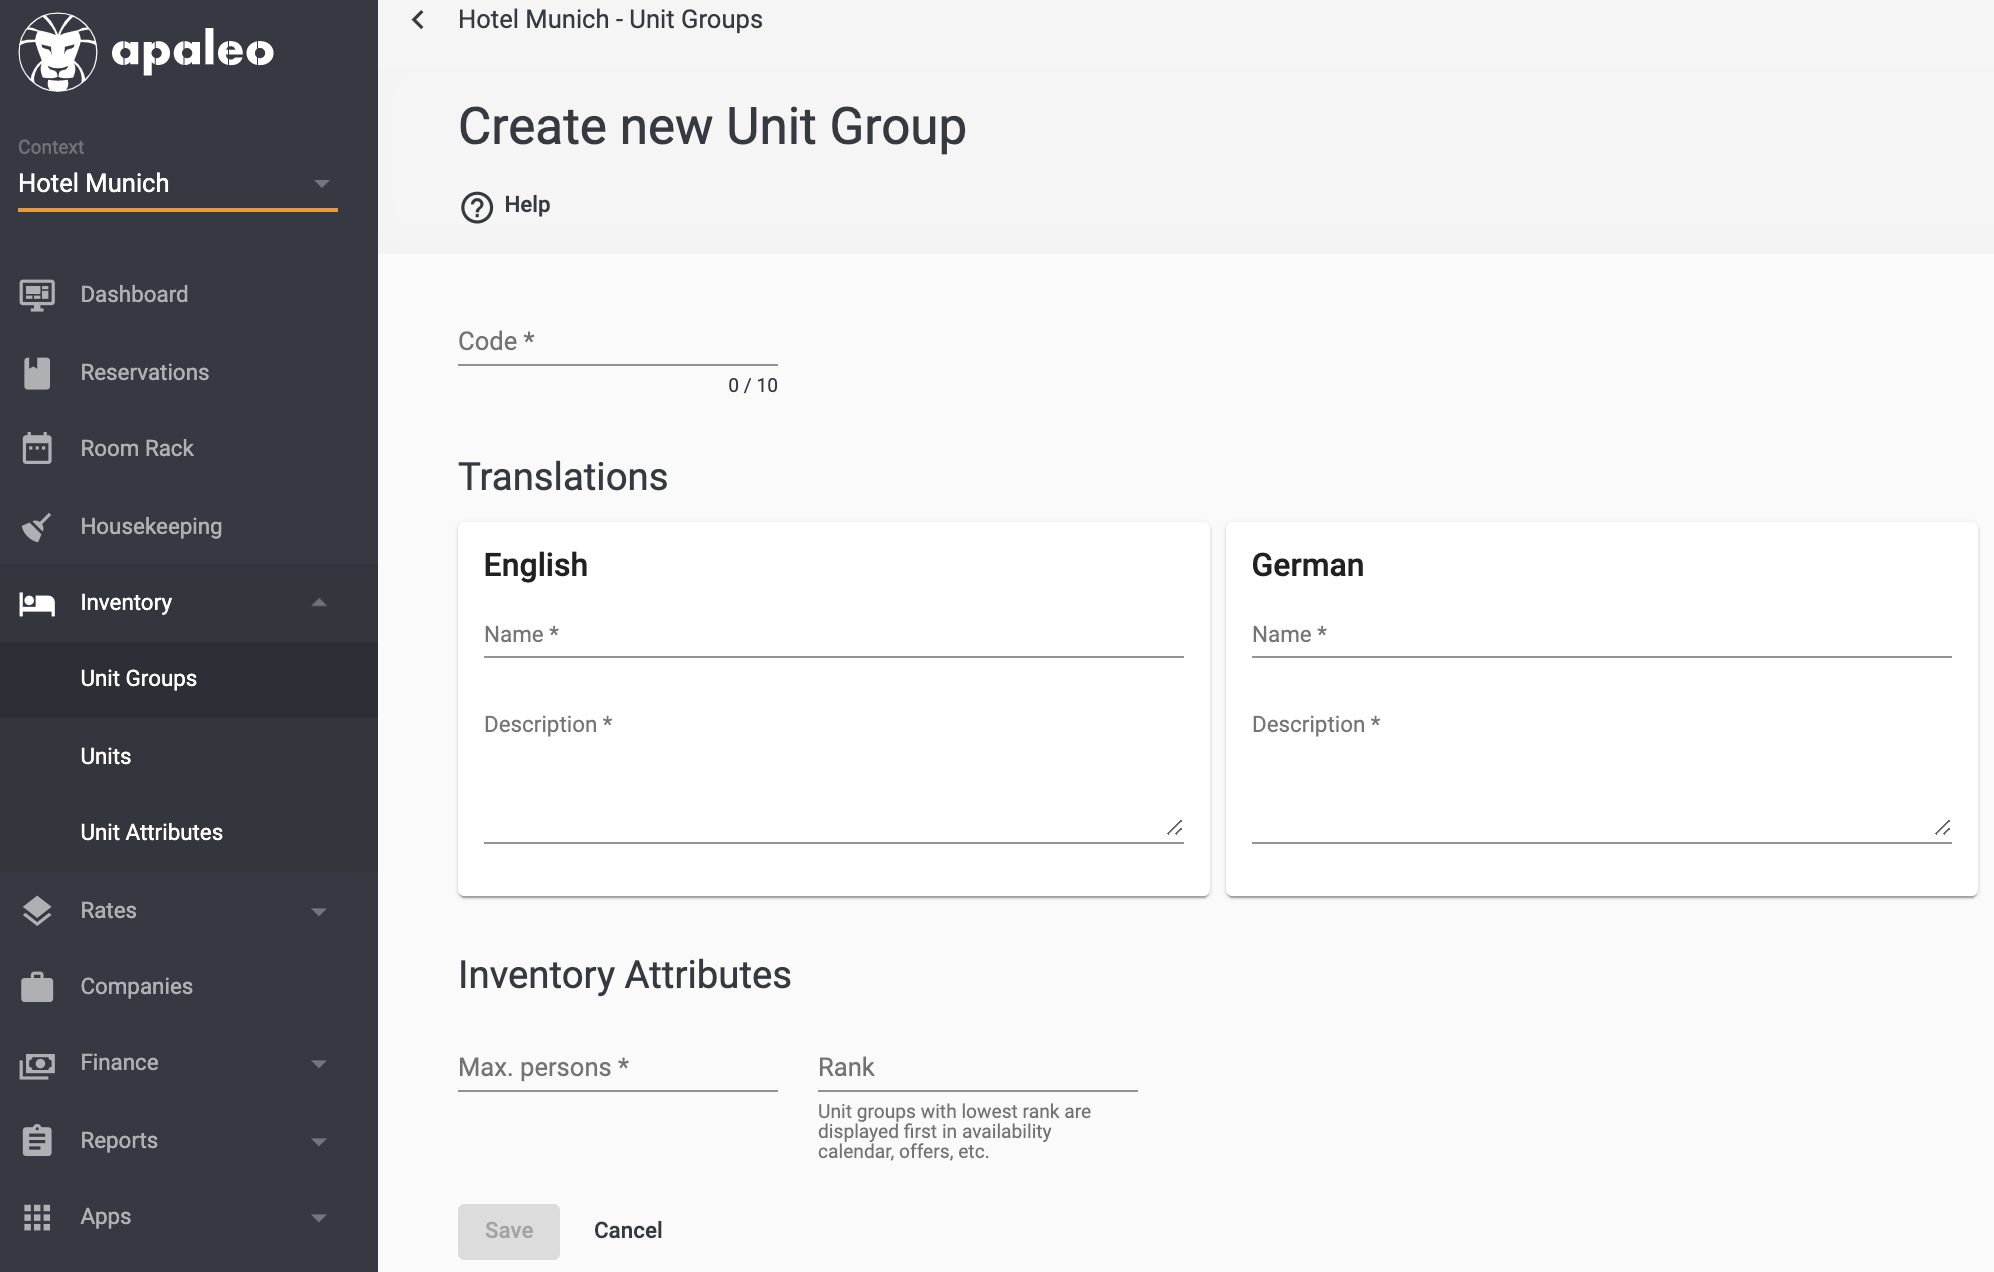The height and width of the screenshot is (1272, 1994).
Task: Click the rank hint text about availability calendar
Action: [954, 1132]
